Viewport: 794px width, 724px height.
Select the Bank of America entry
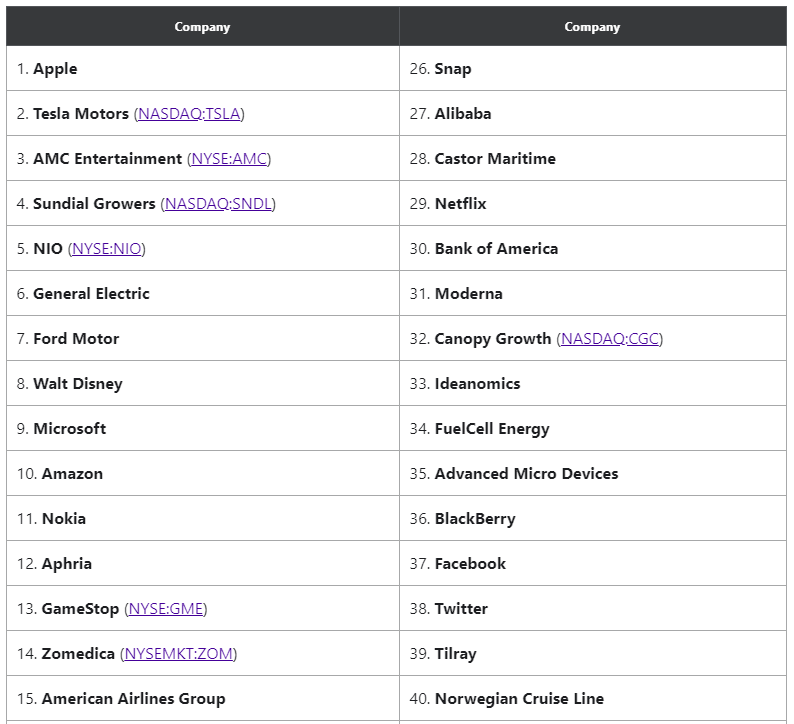[x=497, y=249]
